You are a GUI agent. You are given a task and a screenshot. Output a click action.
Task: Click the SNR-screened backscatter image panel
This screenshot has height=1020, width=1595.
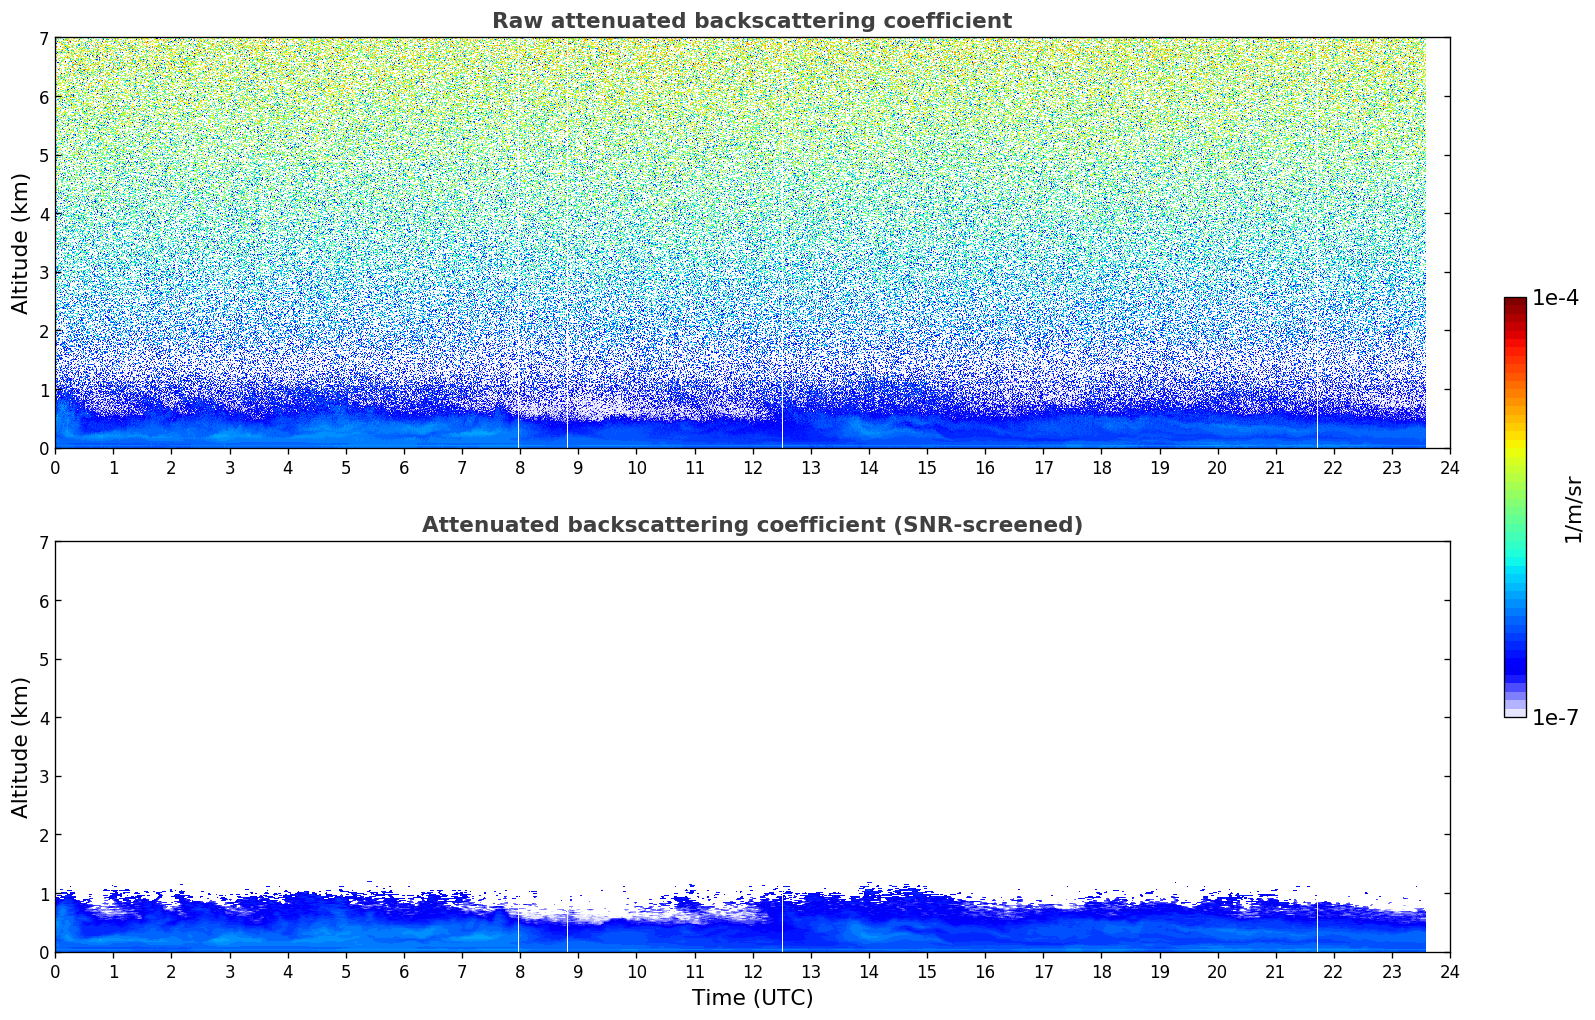tap(752, 747)
